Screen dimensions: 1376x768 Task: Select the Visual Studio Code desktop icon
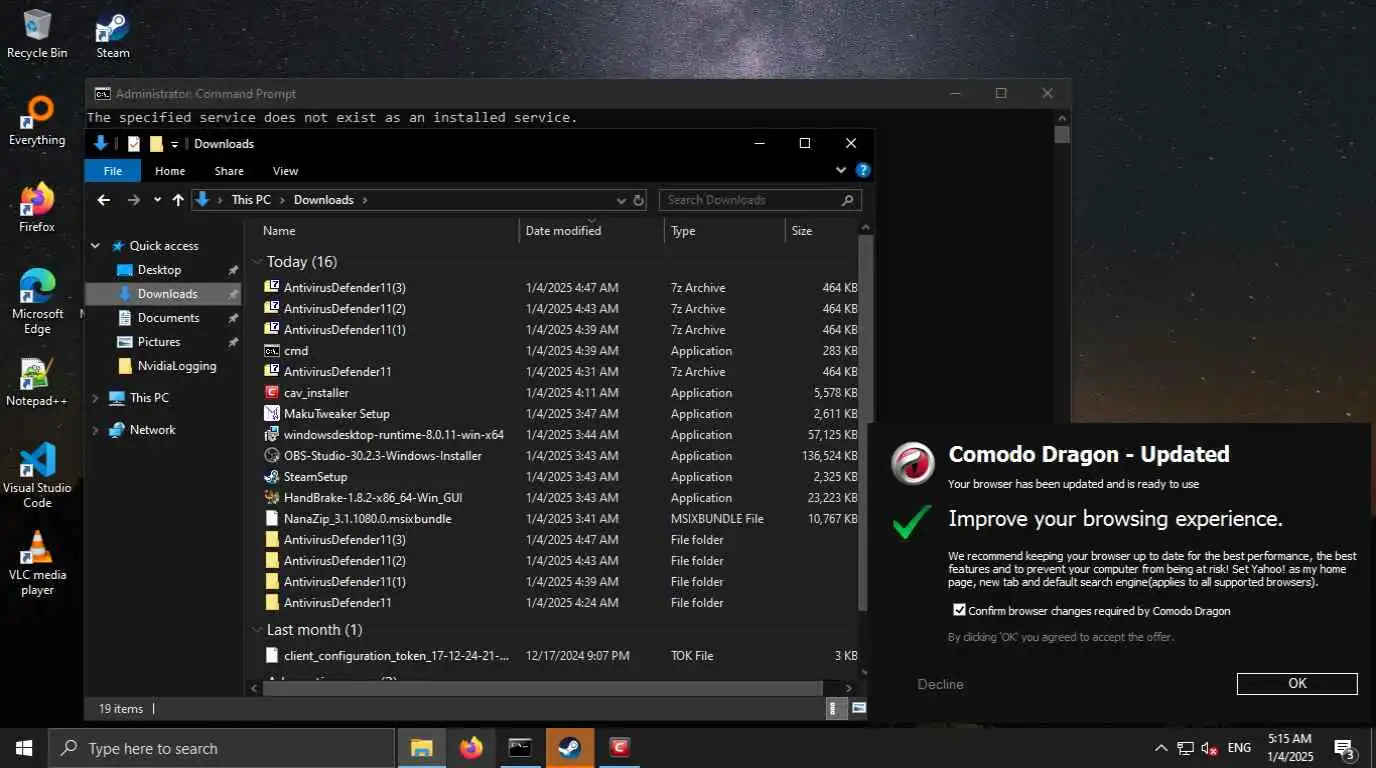[37, 475]
